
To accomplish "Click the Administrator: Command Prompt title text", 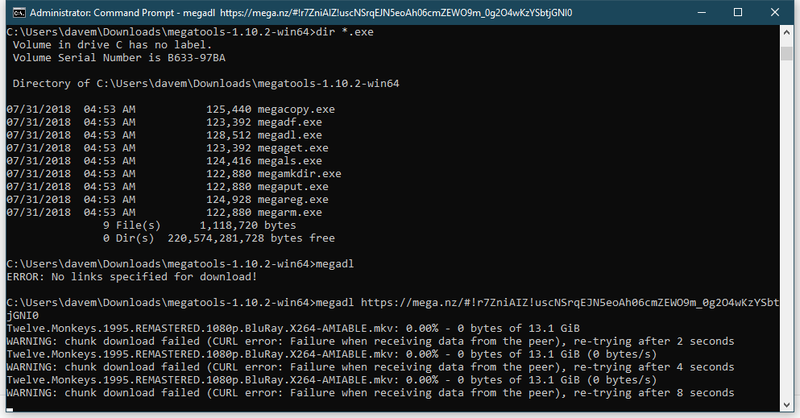I will [x=122, y=13].
